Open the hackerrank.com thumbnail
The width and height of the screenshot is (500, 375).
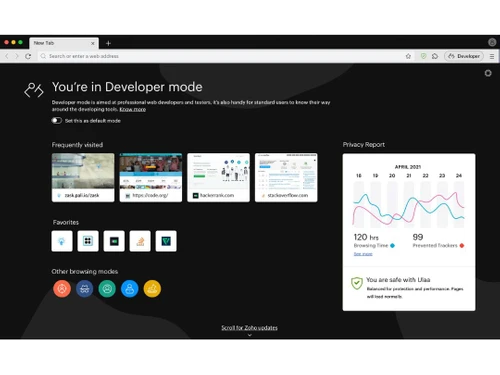point(218,178)
